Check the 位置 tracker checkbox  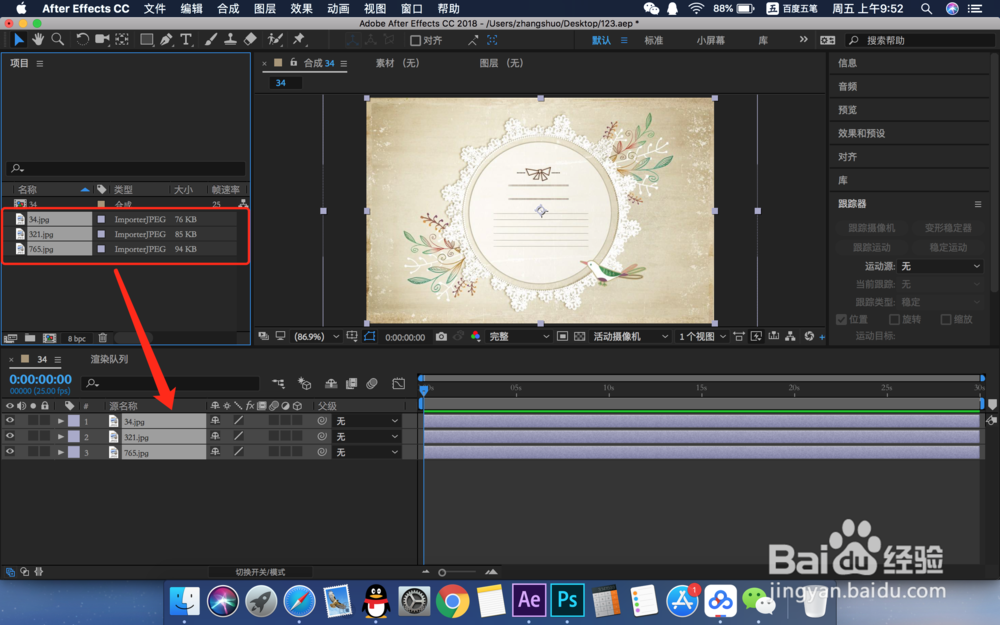[x=841, y=320]
